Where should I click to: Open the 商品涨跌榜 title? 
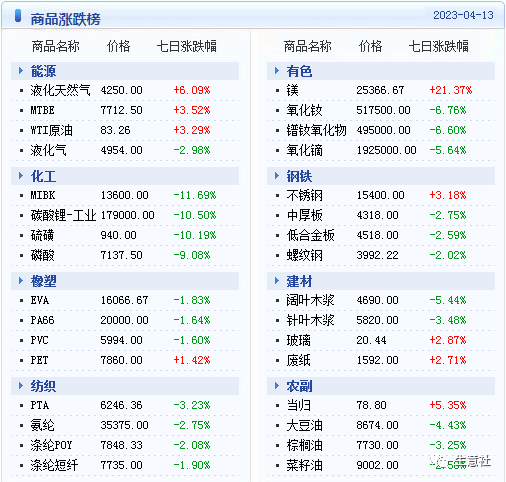pos(65,19)
